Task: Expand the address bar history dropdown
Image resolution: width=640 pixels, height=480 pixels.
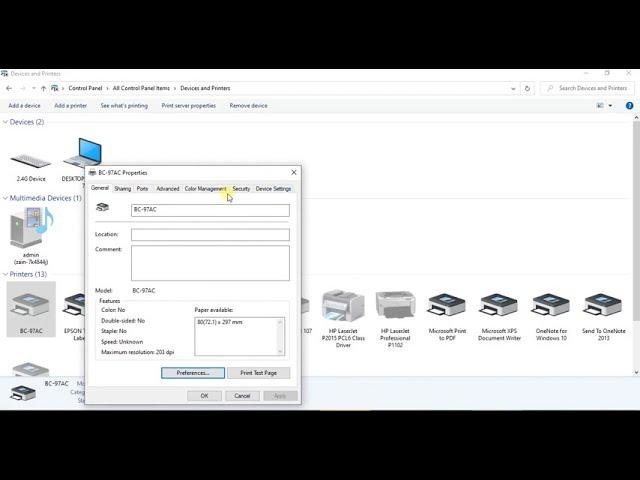Action: tap(513, 89)
